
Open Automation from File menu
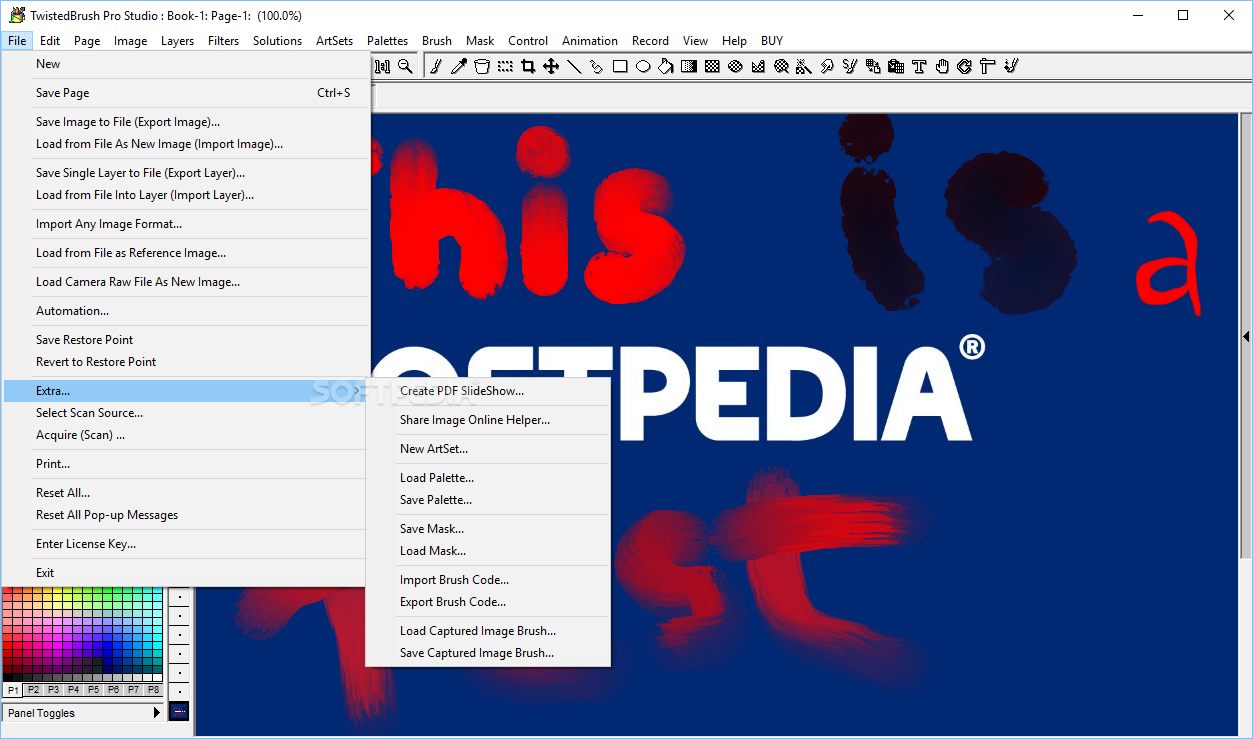pyautogui.click(x=187, y=311)
